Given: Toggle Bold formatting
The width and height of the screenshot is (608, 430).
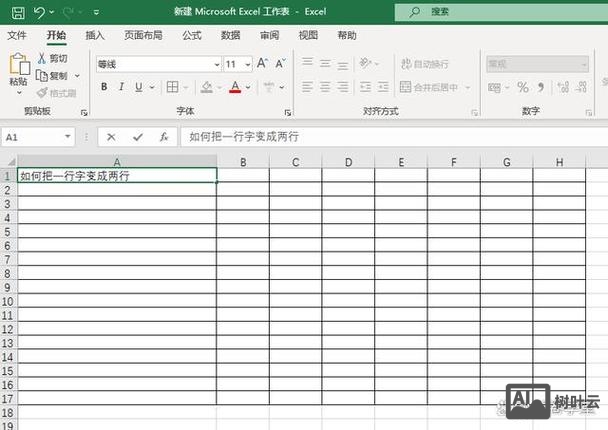Looking at the screenshot, I should click(104, 87).
